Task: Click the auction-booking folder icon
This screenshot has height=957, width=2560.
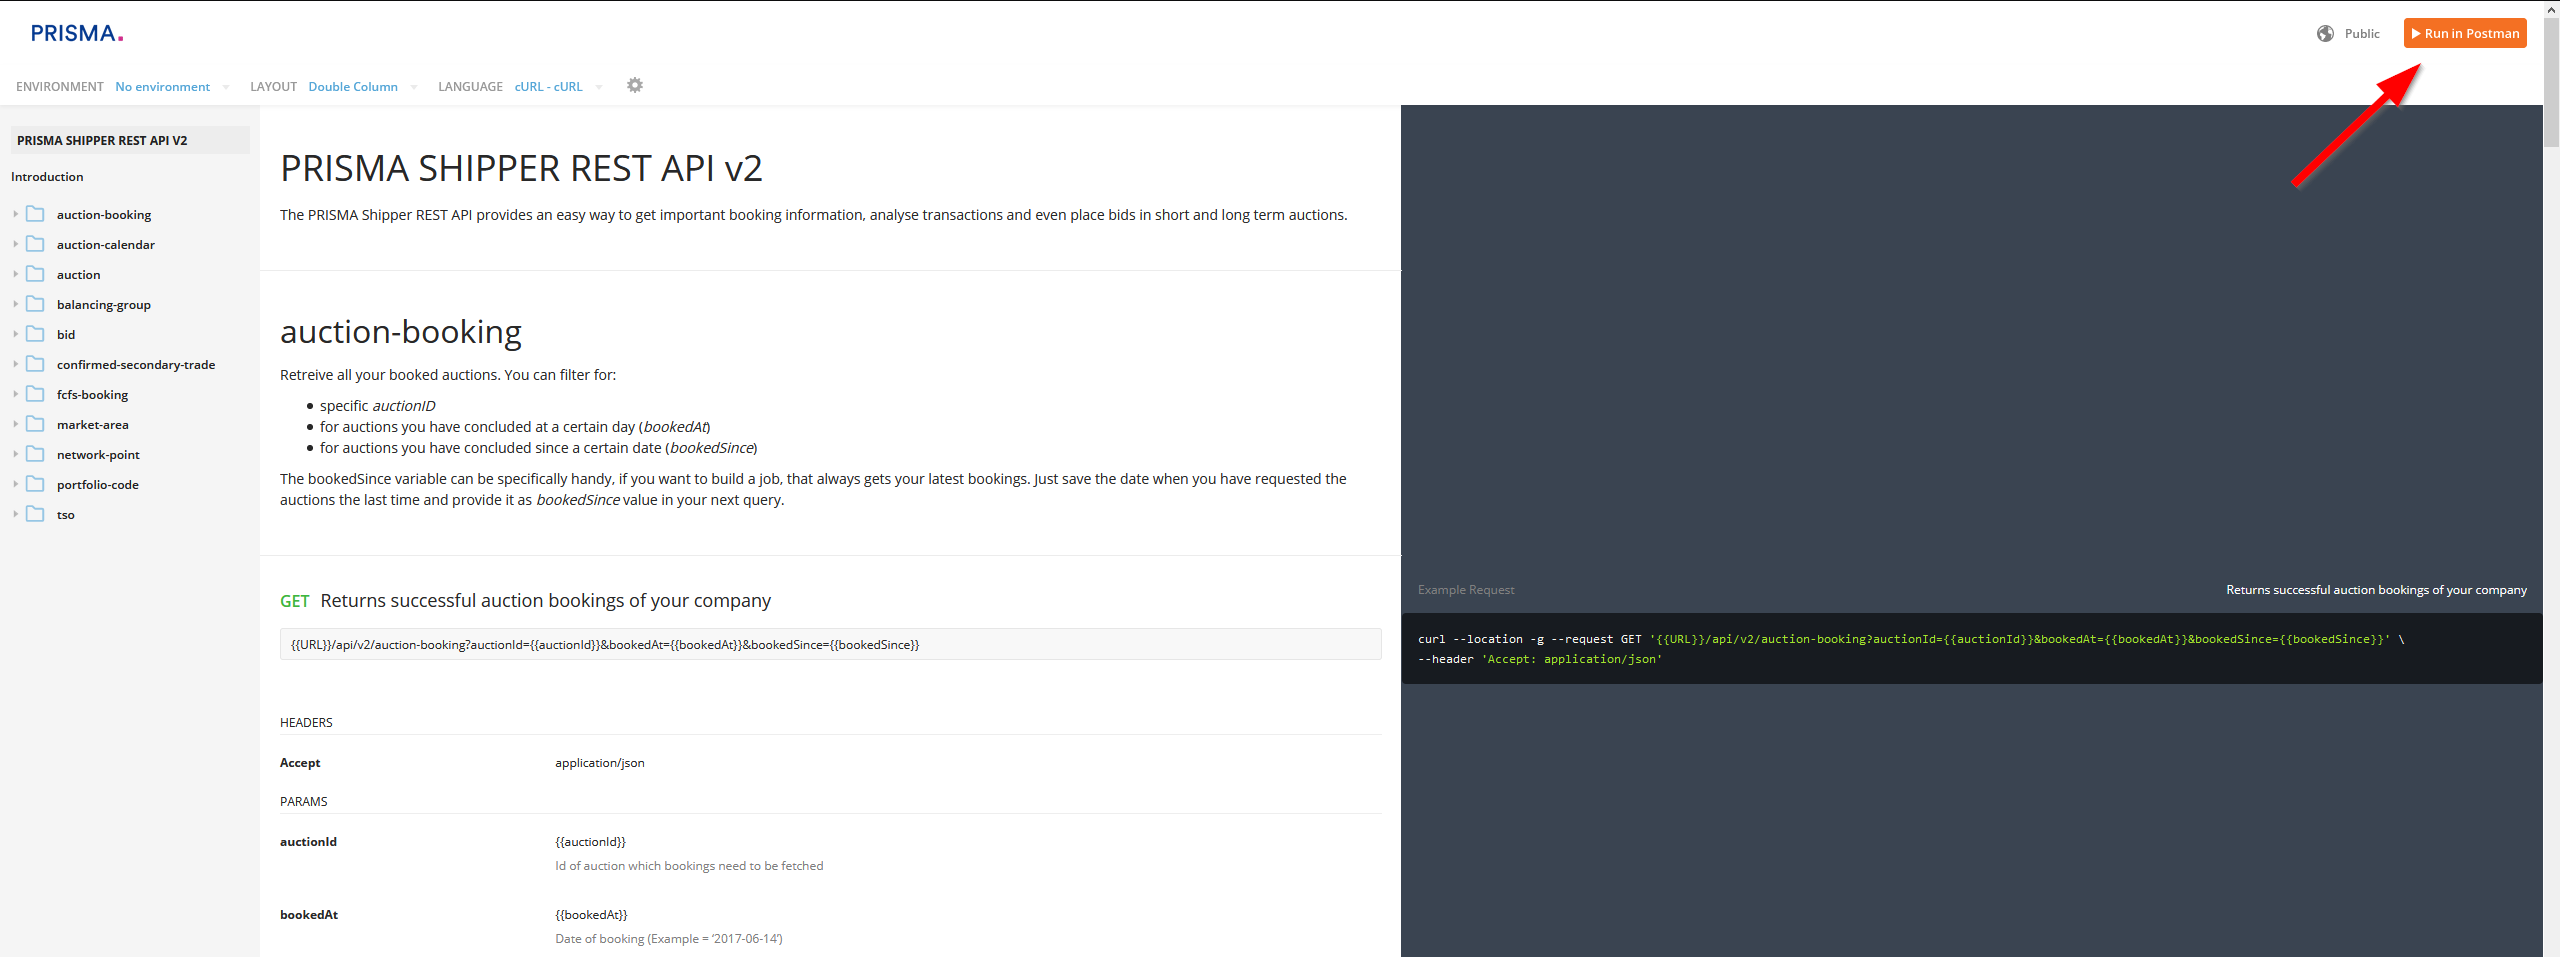Action: [36, 214]
